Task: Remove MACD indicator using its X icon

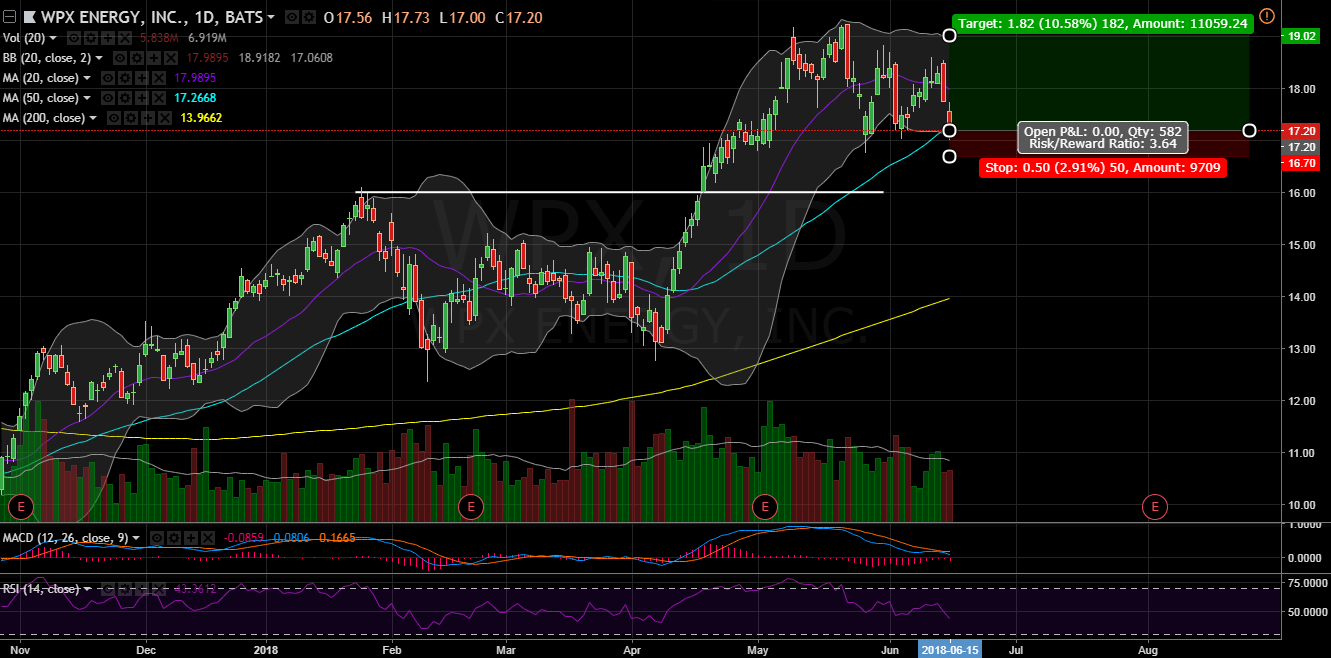Action: pos(208,538)
